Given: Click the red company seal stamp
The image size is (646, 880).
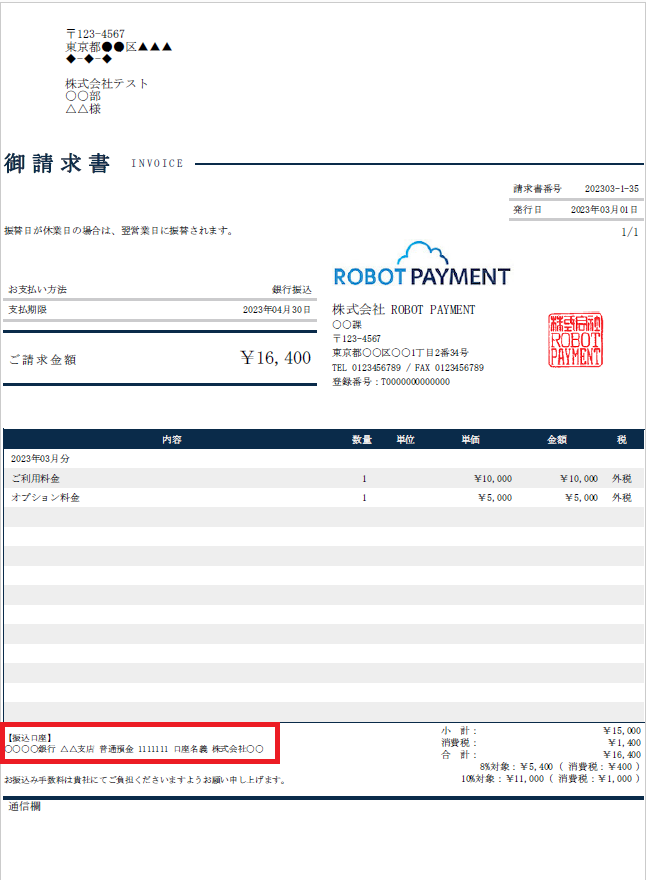Looking at the screenshot, I should tap(575, 340).
